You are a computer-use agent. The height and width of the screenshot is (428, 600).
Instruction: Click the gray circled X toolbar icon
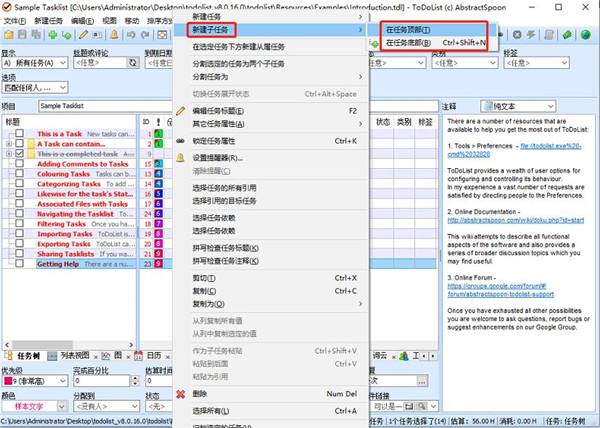(x=517, y=35)
